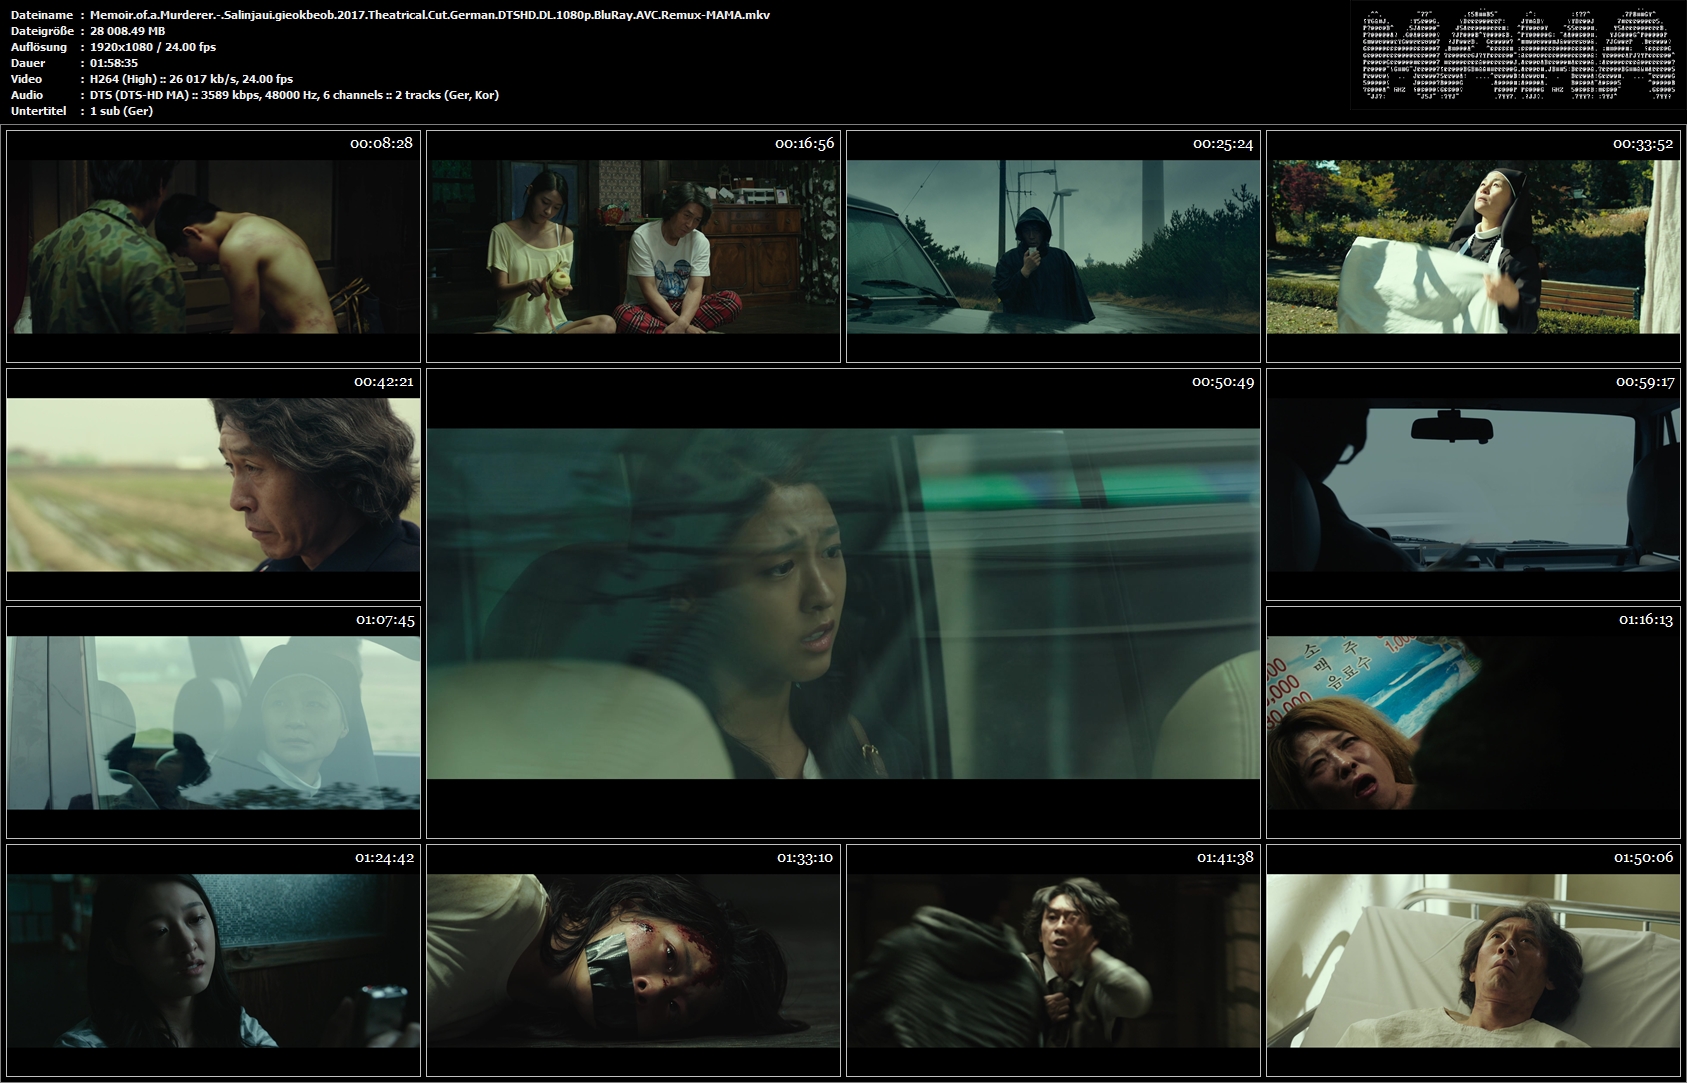Select the nun frame at 00:33:52

coord(1473,246)
